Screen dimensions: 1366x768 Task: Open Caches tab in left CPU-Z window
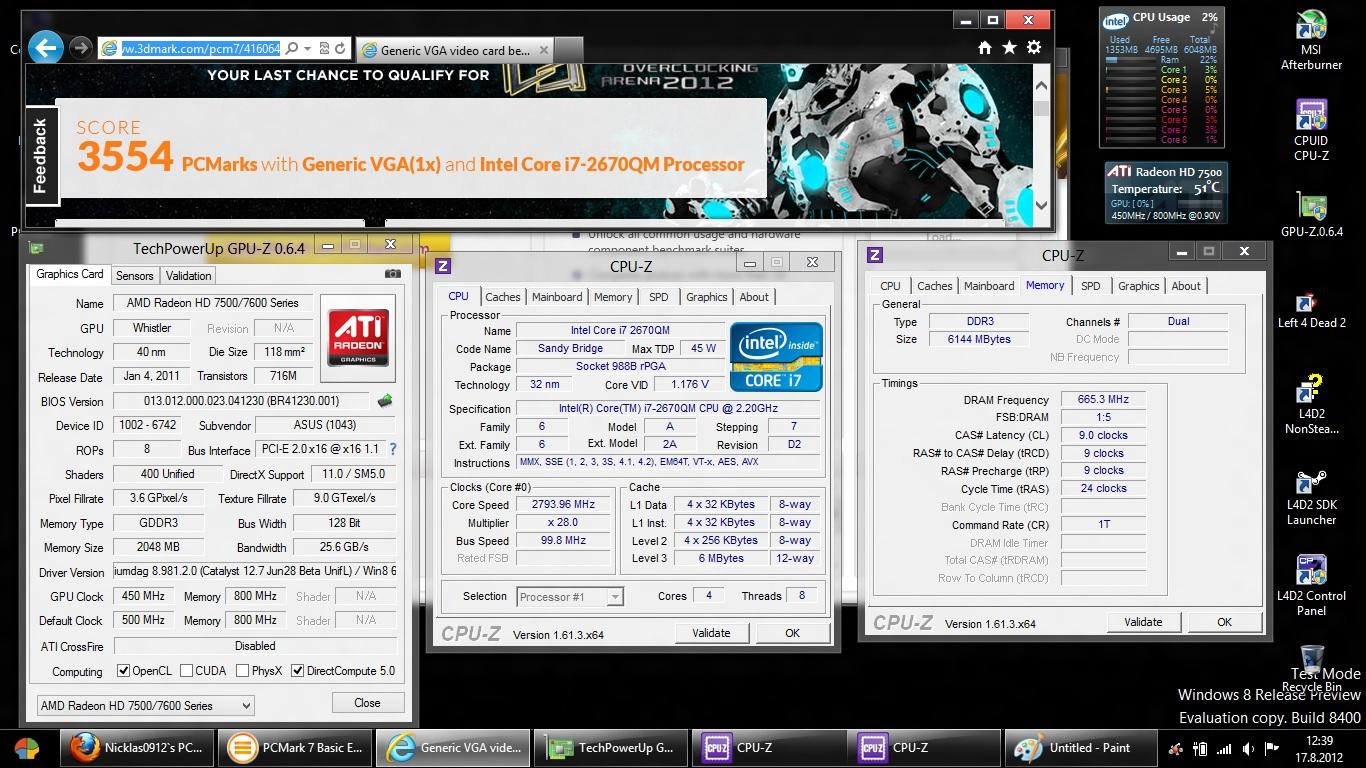[x=502, y=297]
